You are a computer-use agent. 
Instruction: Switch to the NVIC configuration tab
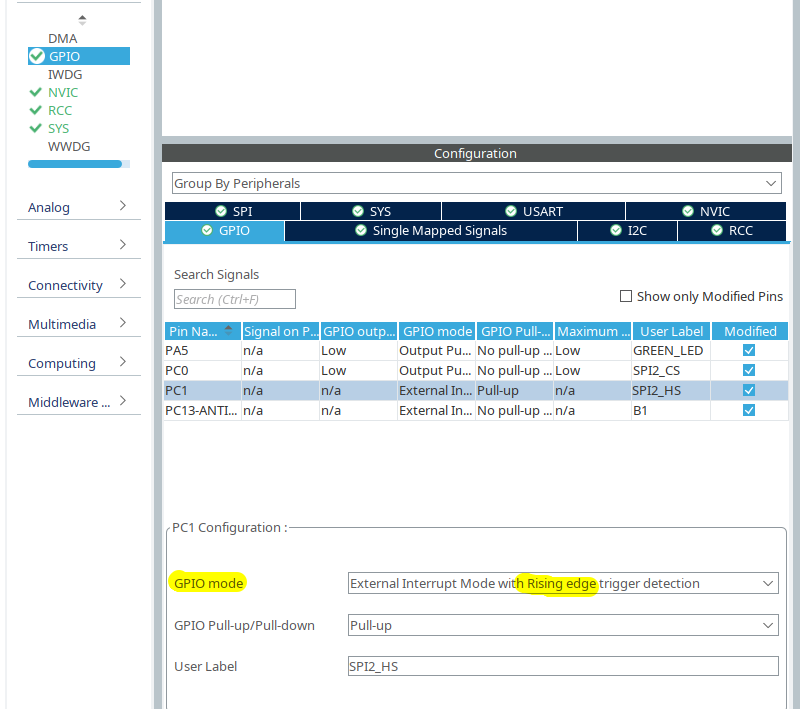[706, 211]
